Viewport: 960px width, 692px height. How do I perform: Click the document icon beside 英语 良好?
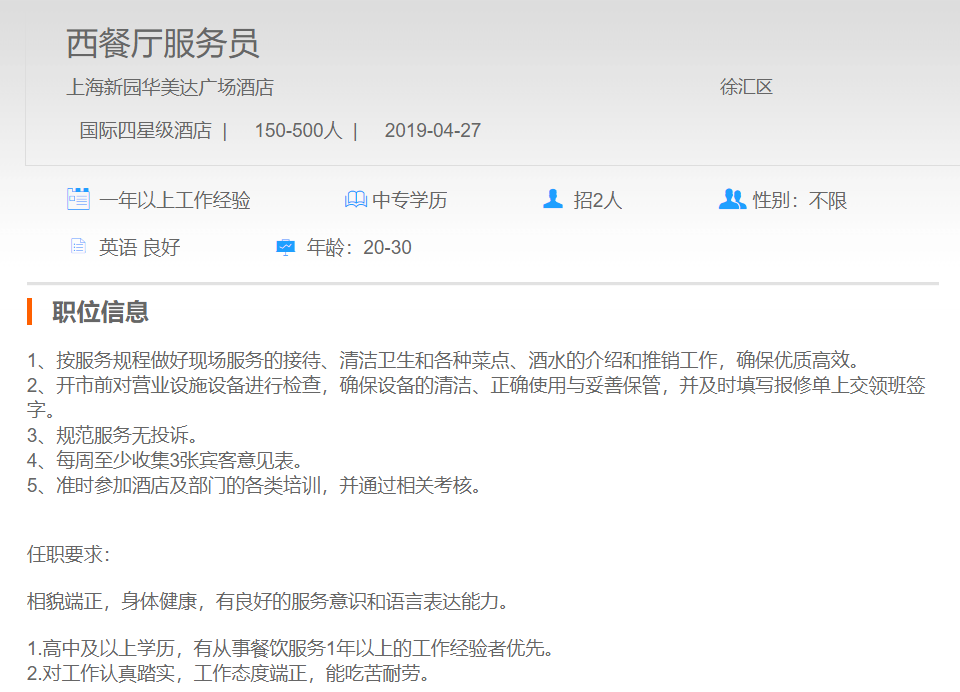coord(78,246)
